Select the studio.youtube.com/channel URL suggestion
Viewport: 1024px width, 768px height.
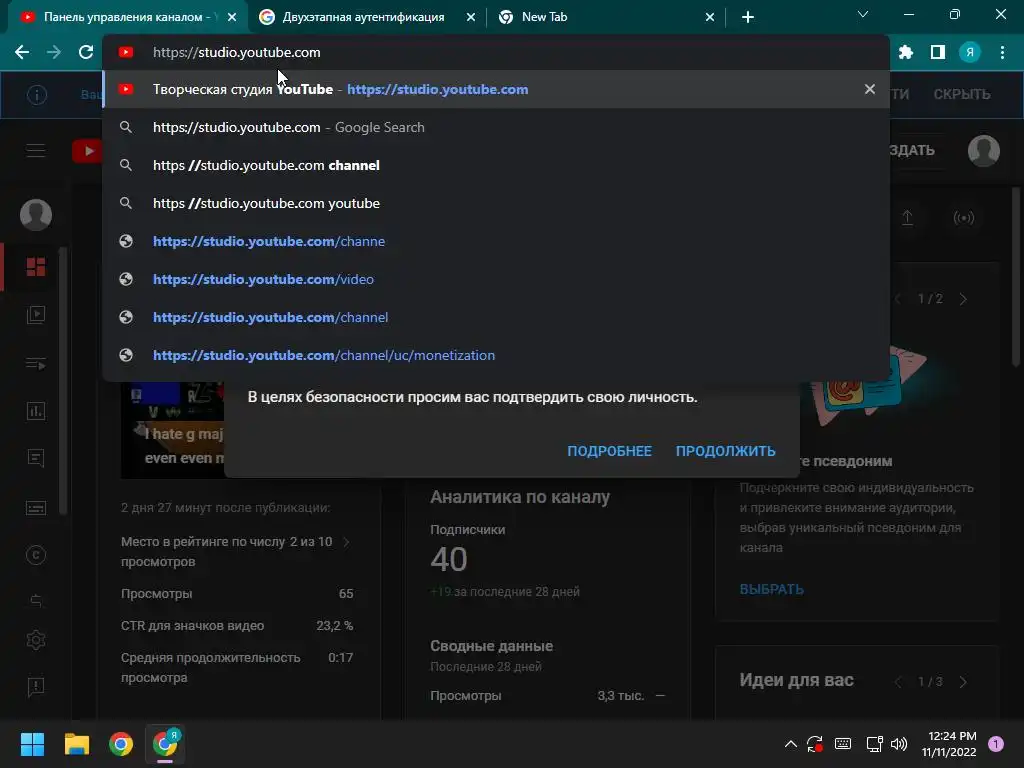click(496, 317)
